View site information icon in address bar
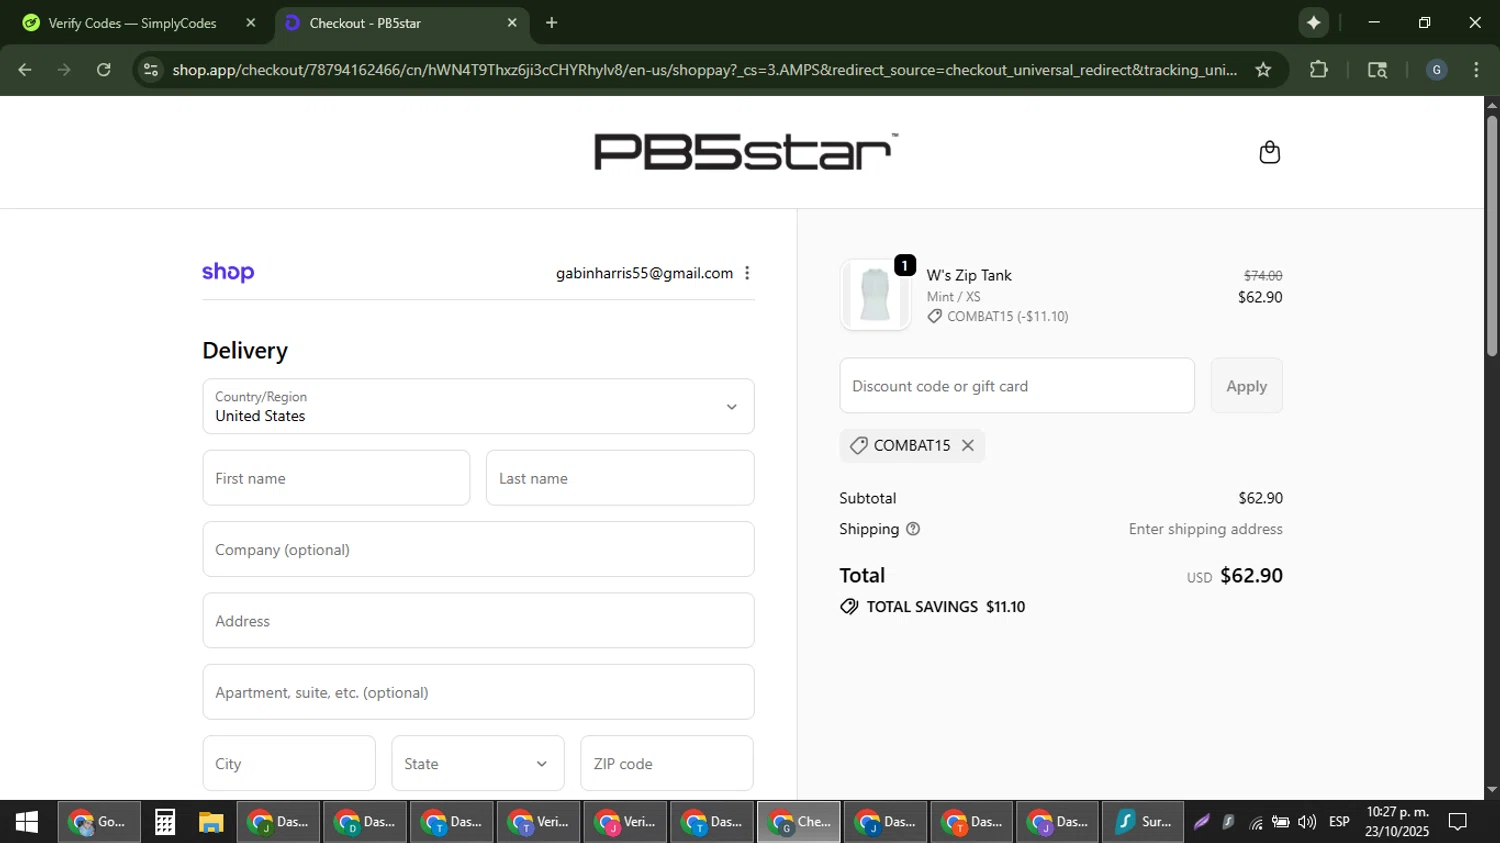The height and width of the screenshot is (843, 1500). click(x=150, y=70)
